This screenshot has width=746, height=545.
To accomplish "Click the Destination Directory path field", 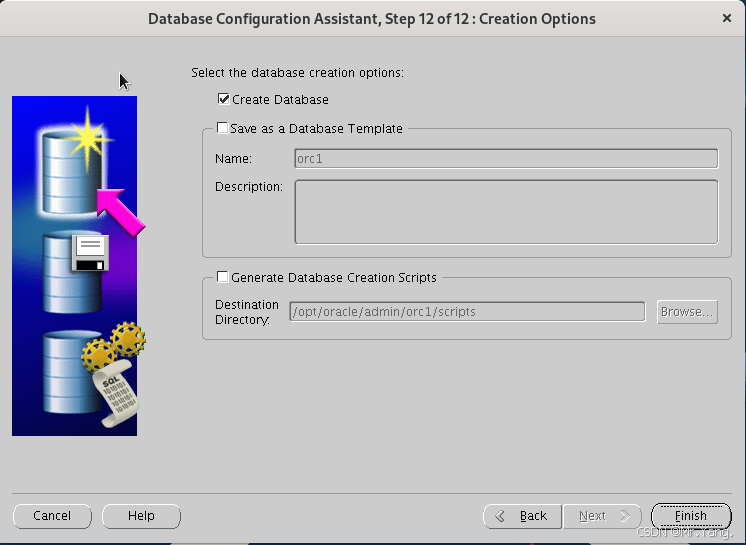I will (x=467, y=311).
